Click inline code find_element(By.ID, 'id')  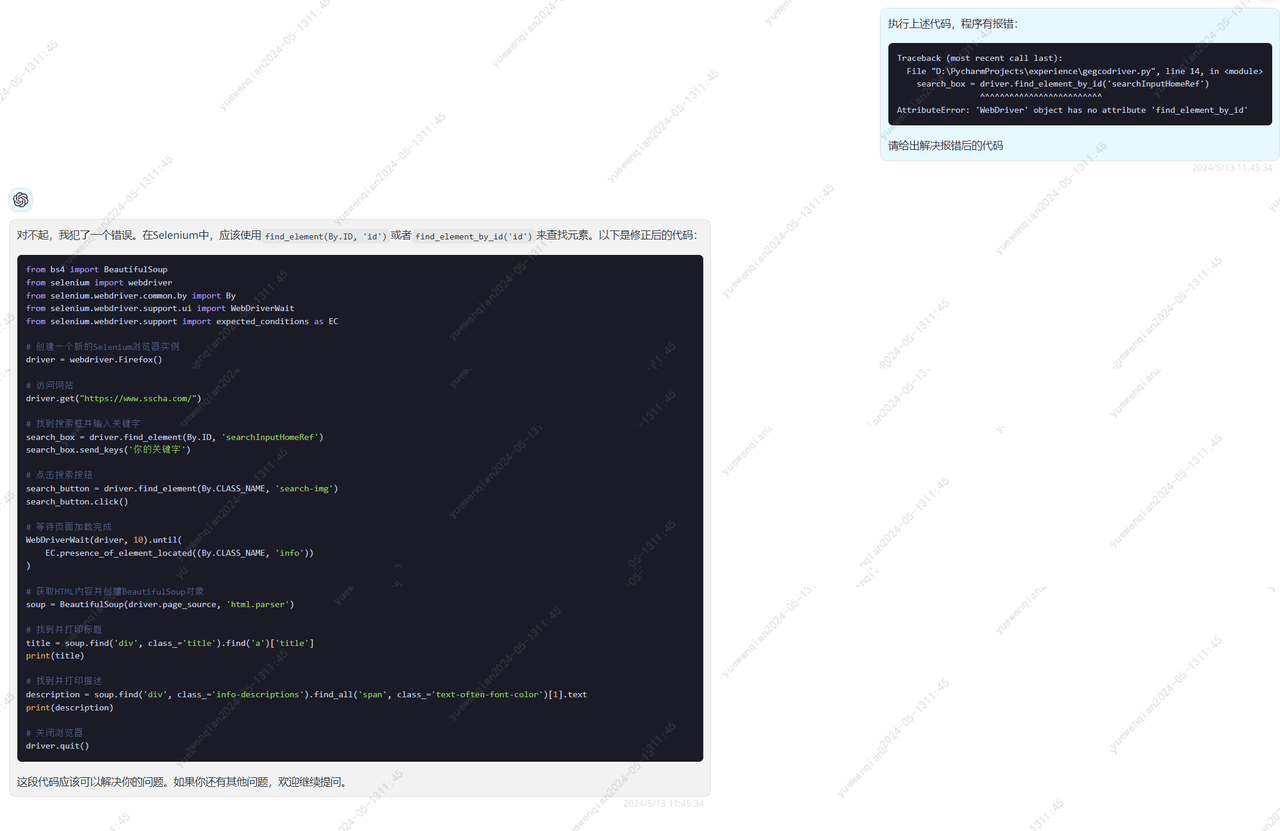coord(325,236)
